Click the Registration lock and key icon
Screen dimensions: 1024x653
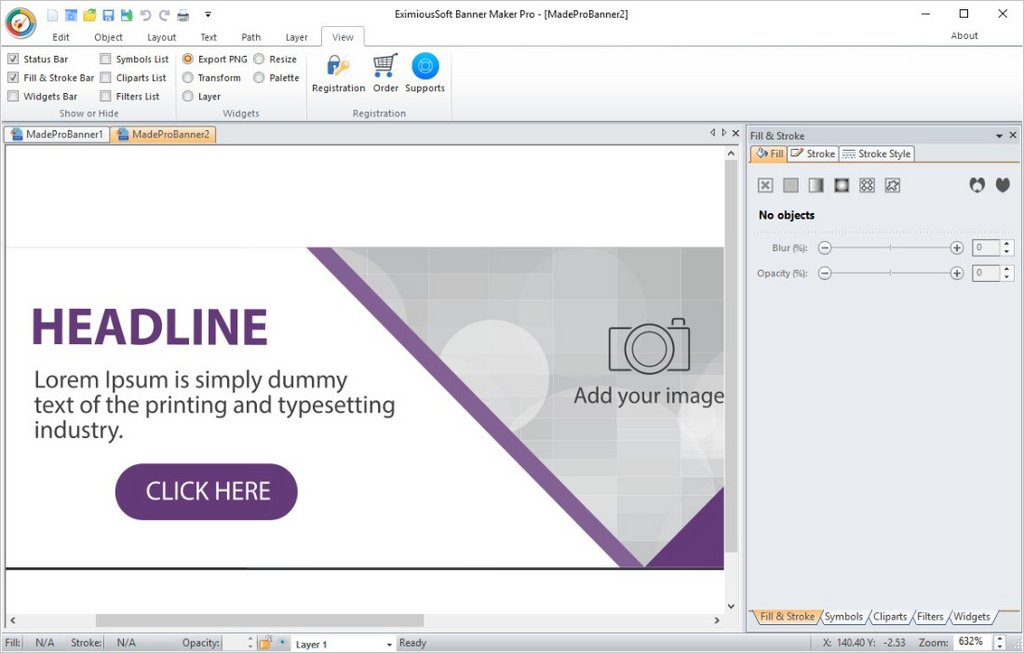click(338, 67)
